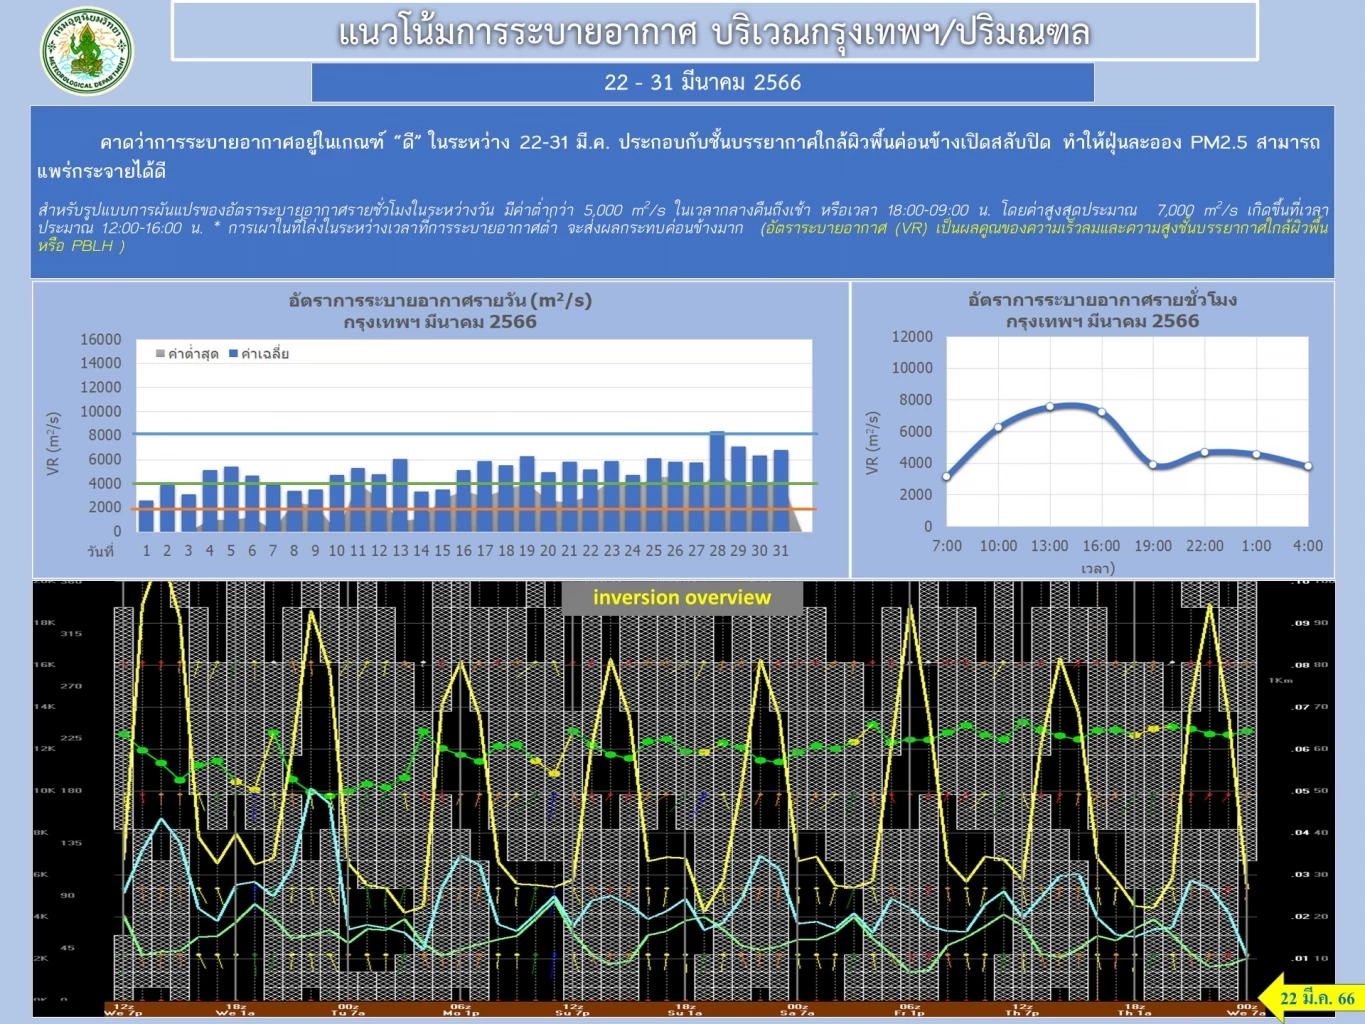Click the hourly ventilation rate chart title

tap(1102, 310)
